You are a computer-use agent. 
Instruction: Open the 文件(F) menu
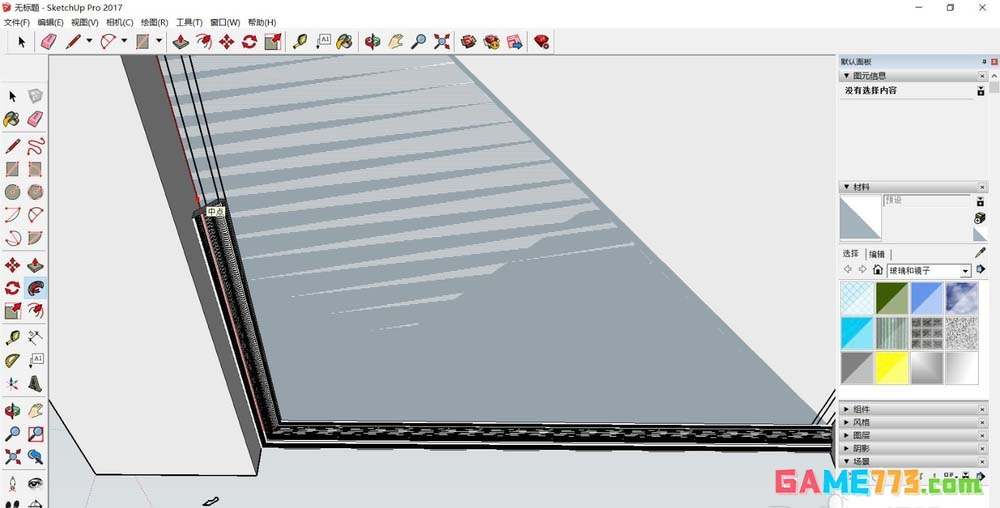(x=17, y=22)
